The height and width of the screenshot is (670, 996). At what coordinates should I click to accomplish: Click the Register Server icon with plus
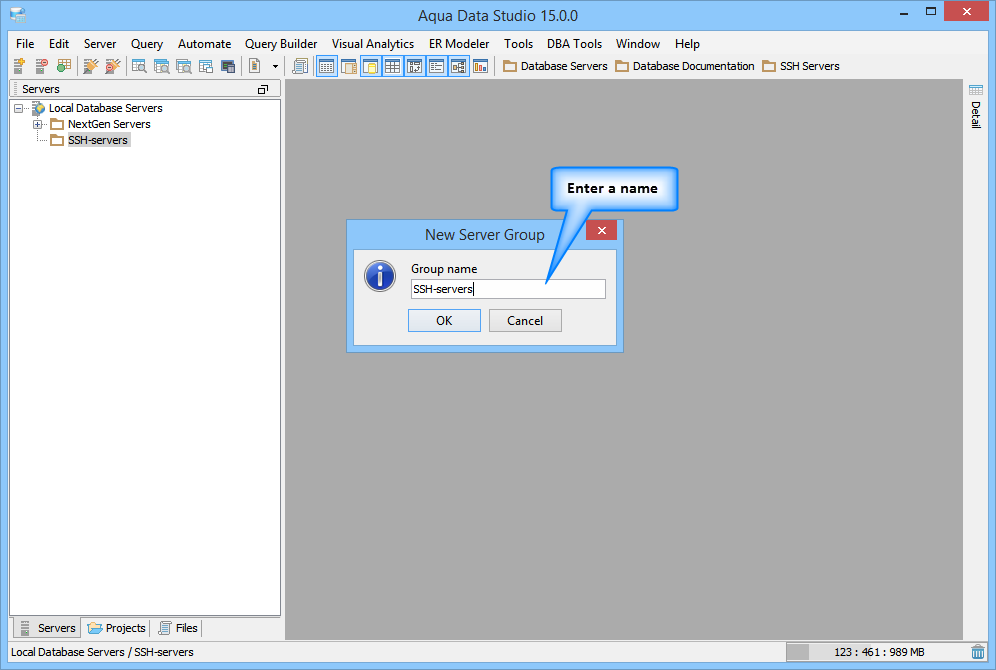[x=19, y=65]
